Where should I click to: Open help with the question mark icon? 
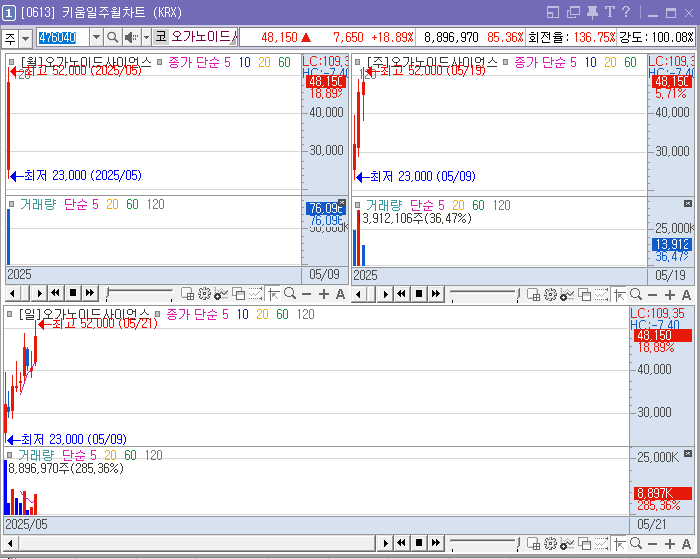(x=626, y=12)
